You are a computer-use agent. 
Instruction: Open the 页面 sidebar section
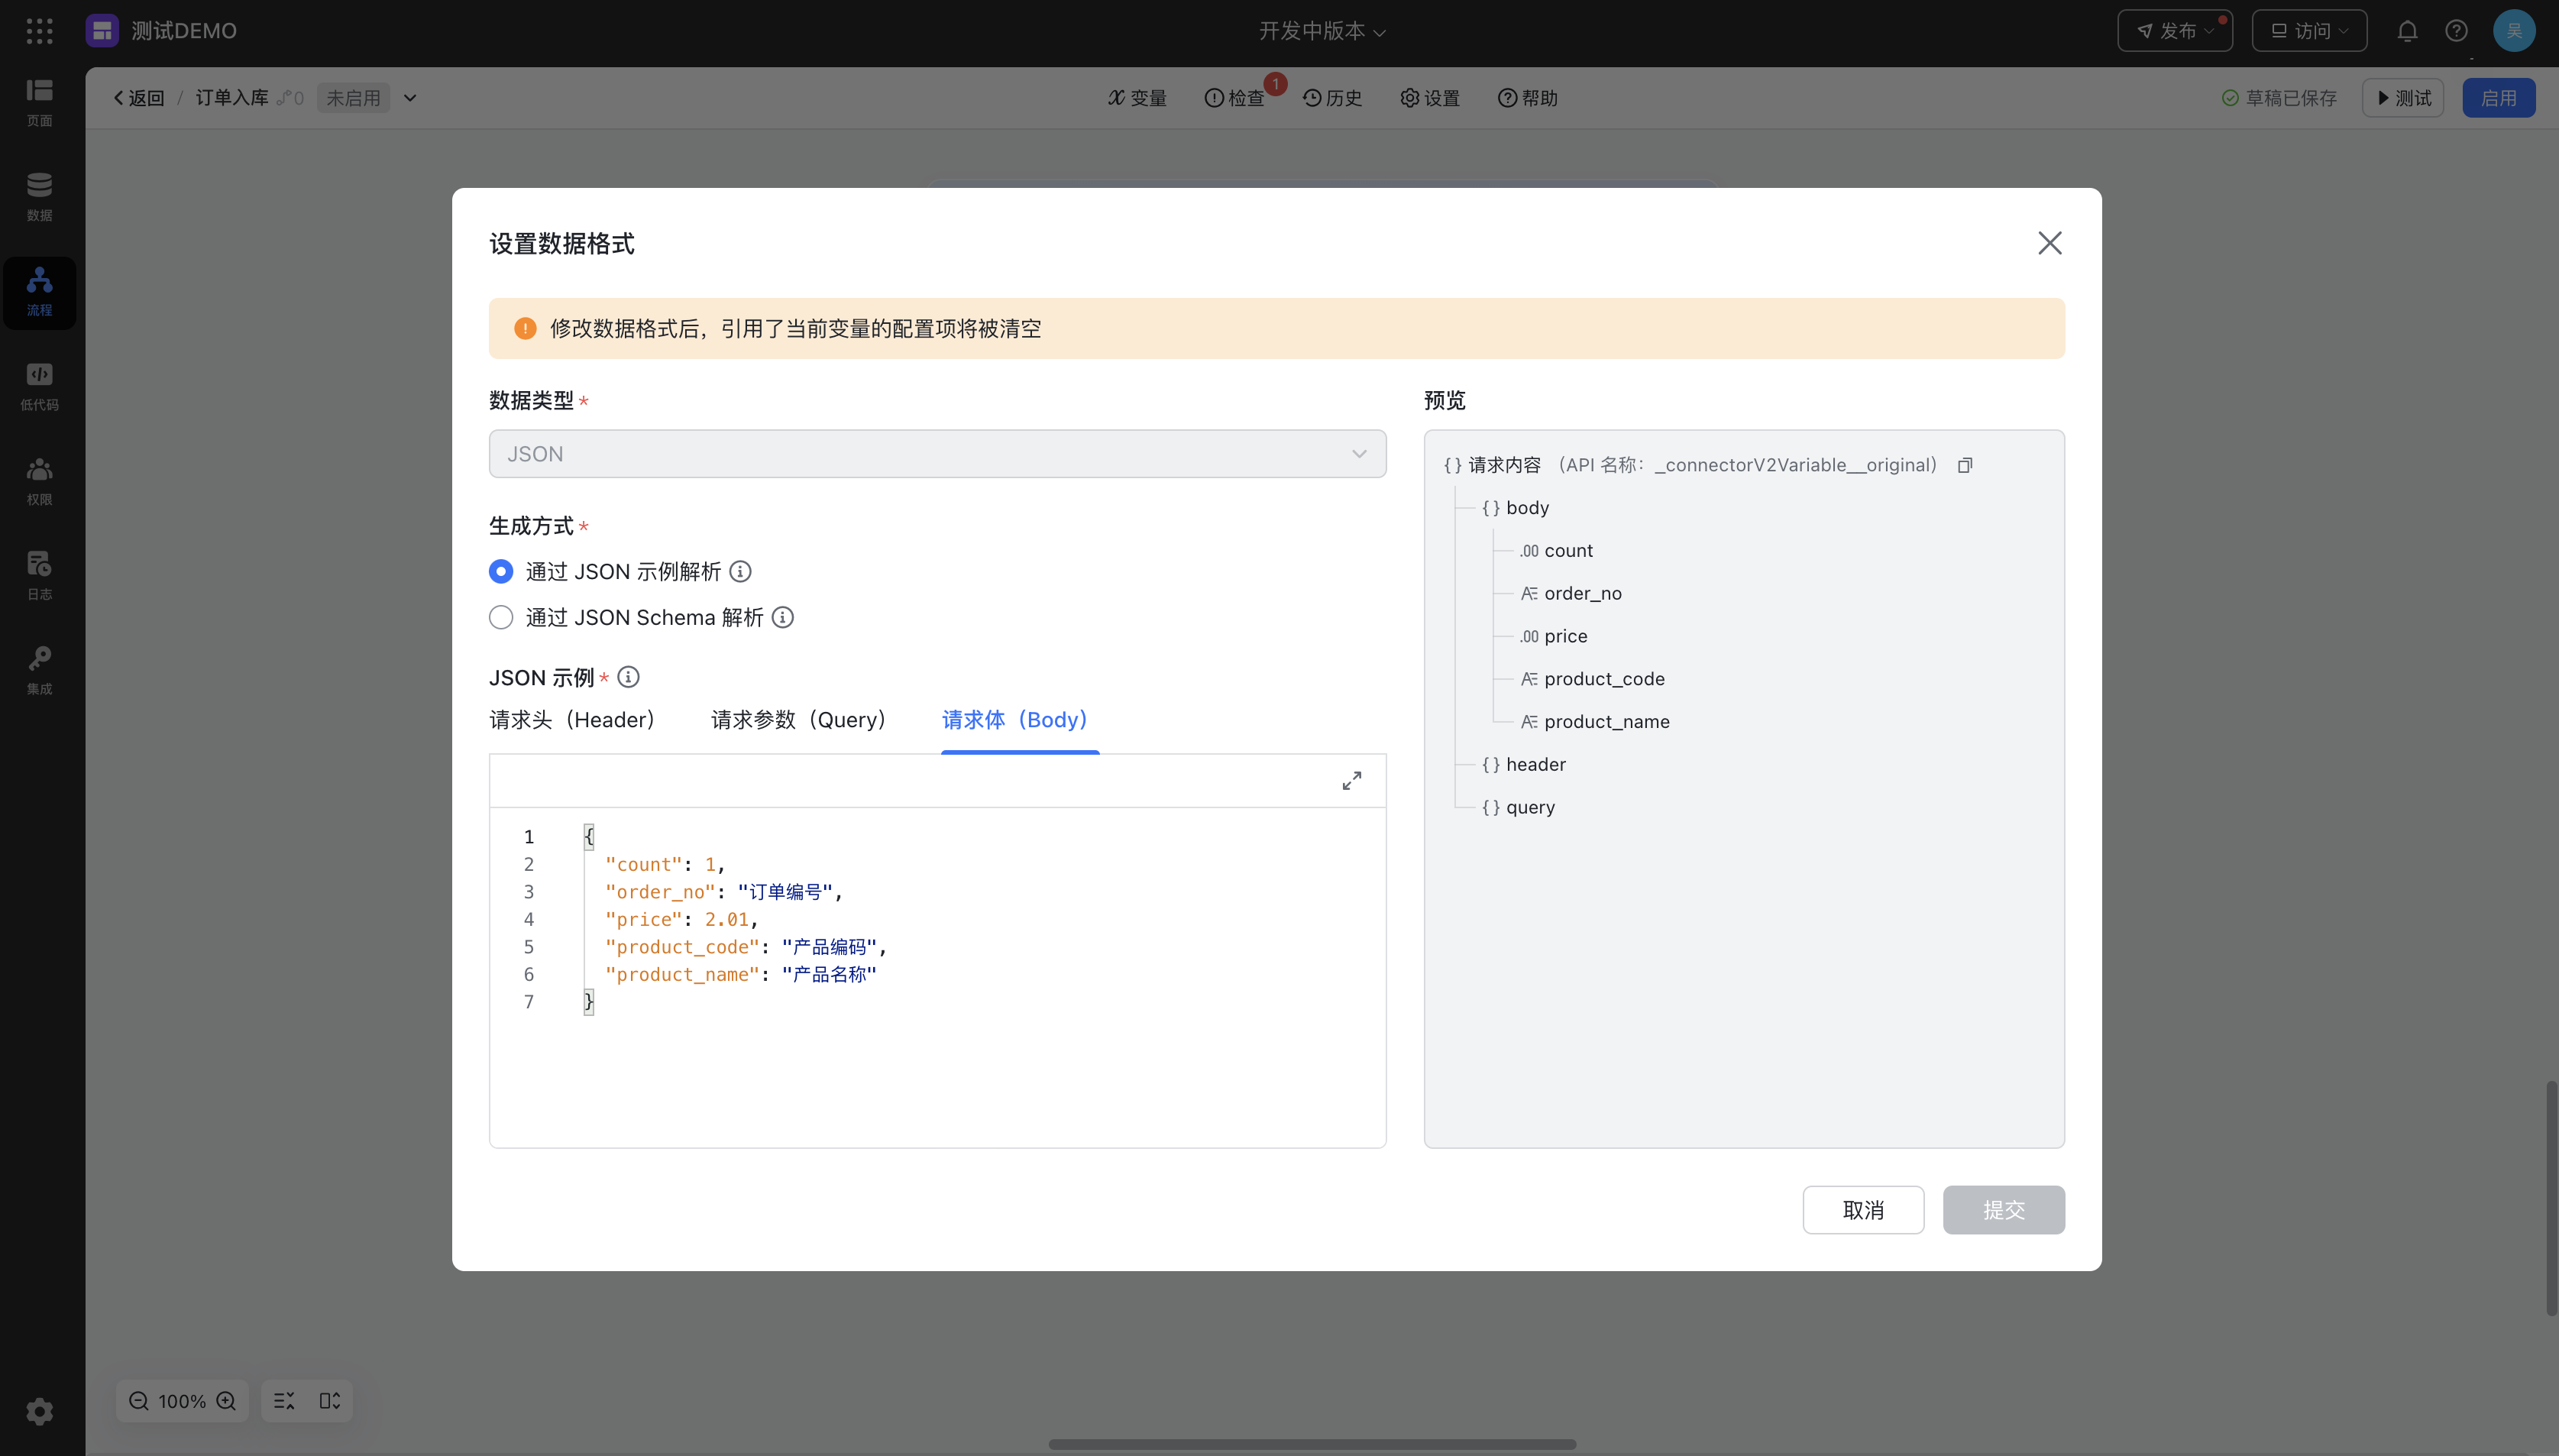click(x=39, y=103)
